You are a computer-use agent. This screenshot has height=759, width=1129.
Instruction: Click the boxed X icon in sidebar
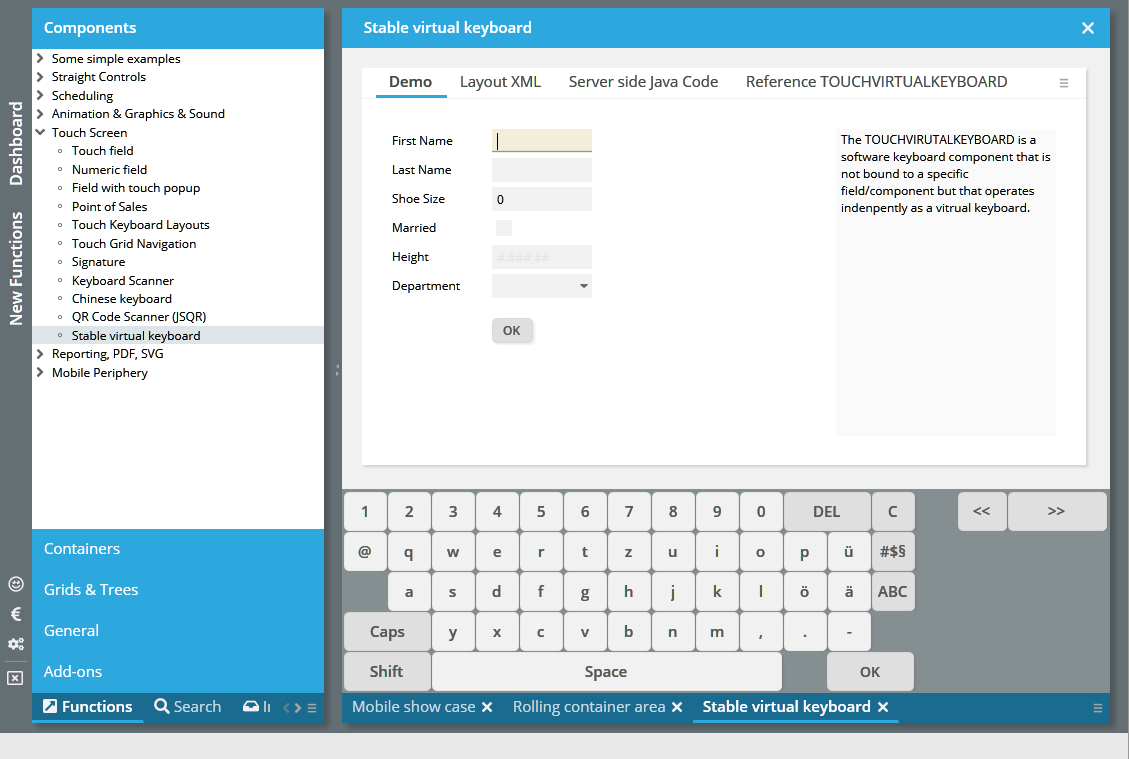[15, 678]
